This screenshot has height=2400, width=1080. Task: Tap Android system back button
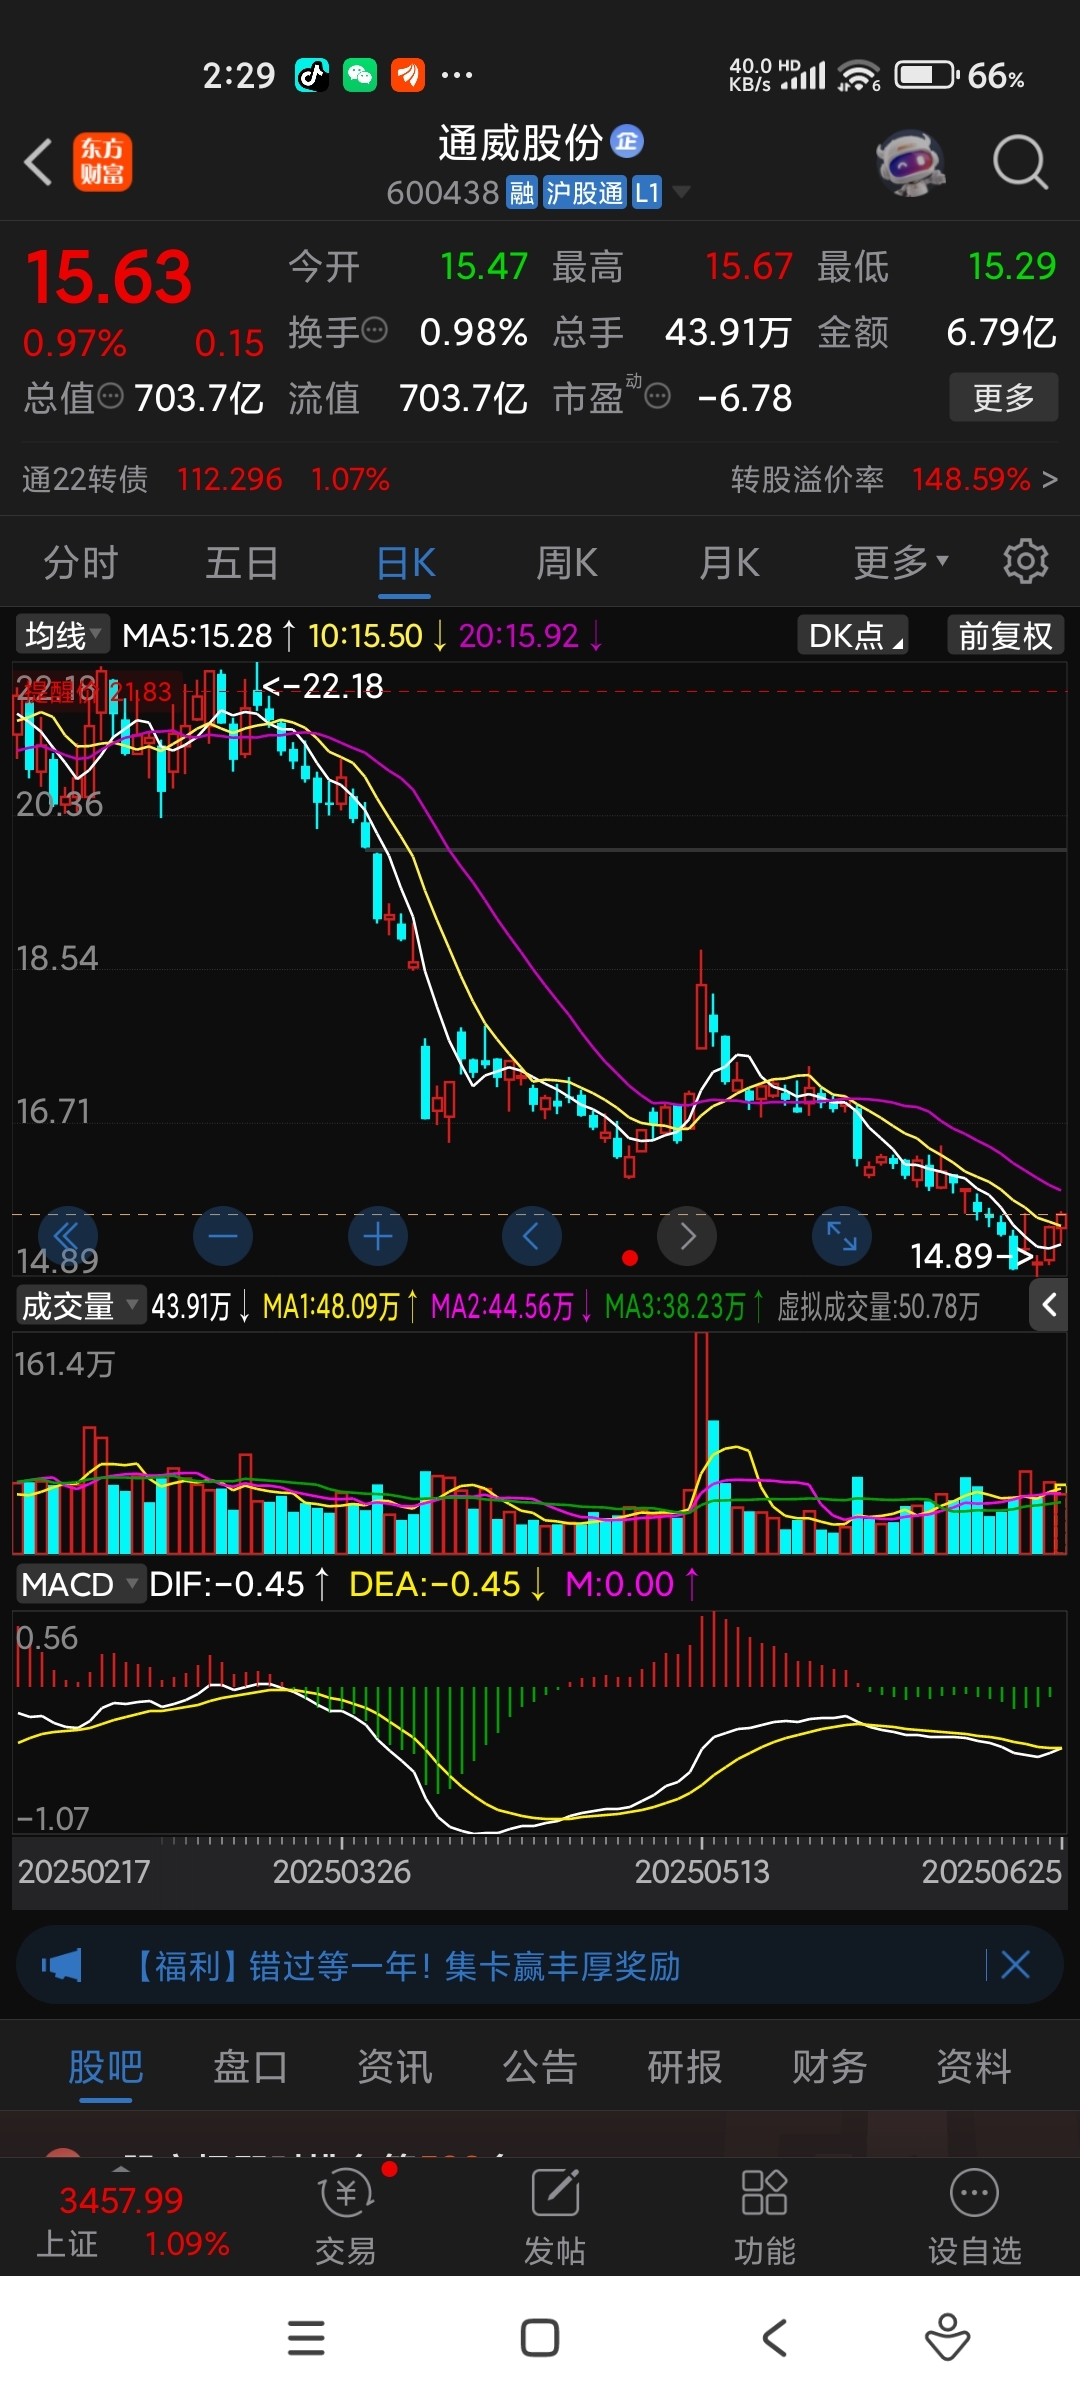[x=775, y=2338]
